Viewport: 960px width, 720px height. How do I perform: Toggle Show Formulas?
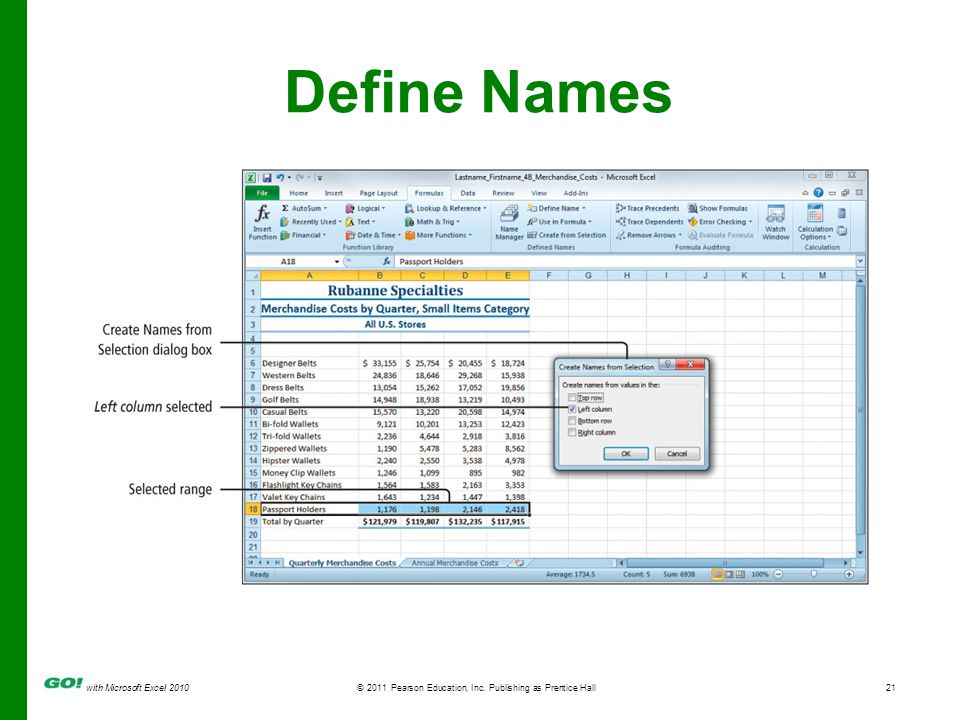(x=718, y=208)
